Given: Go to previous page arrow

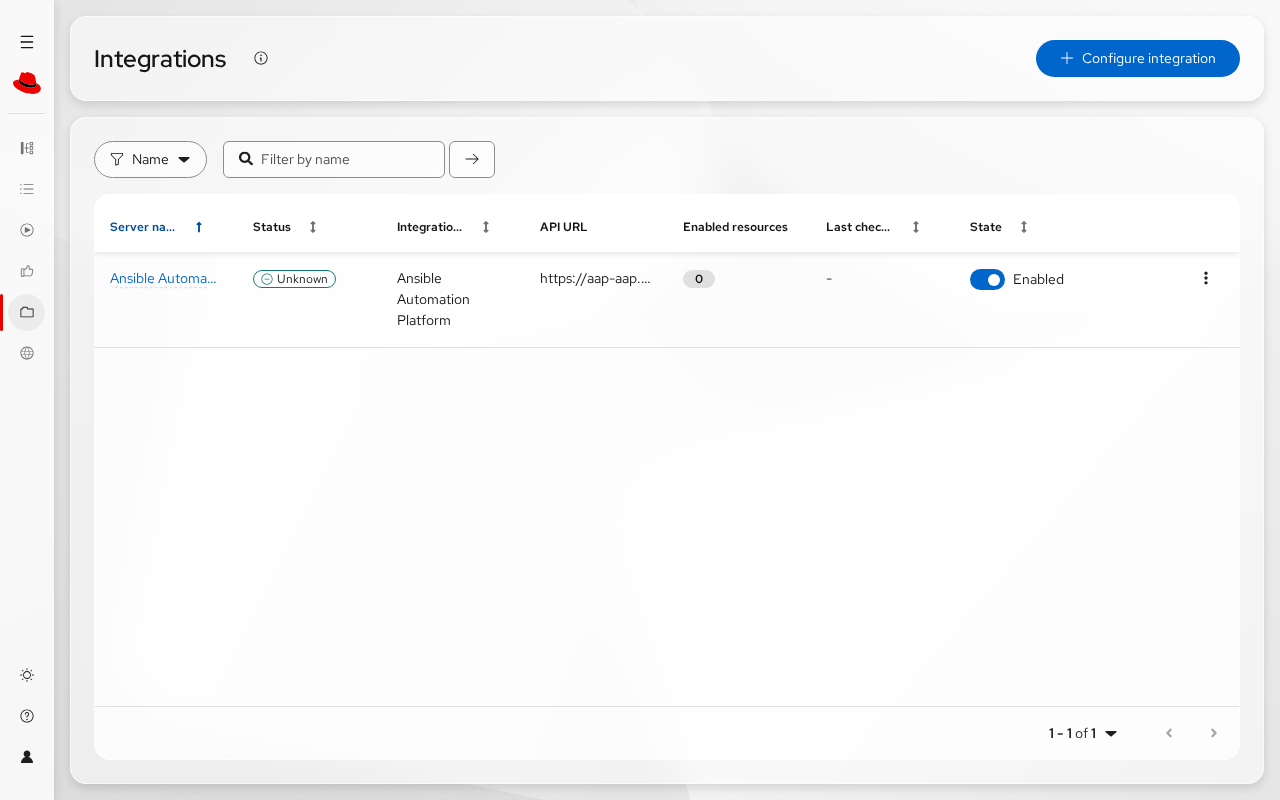Looking at the screenshot, I should (1169, 733).
